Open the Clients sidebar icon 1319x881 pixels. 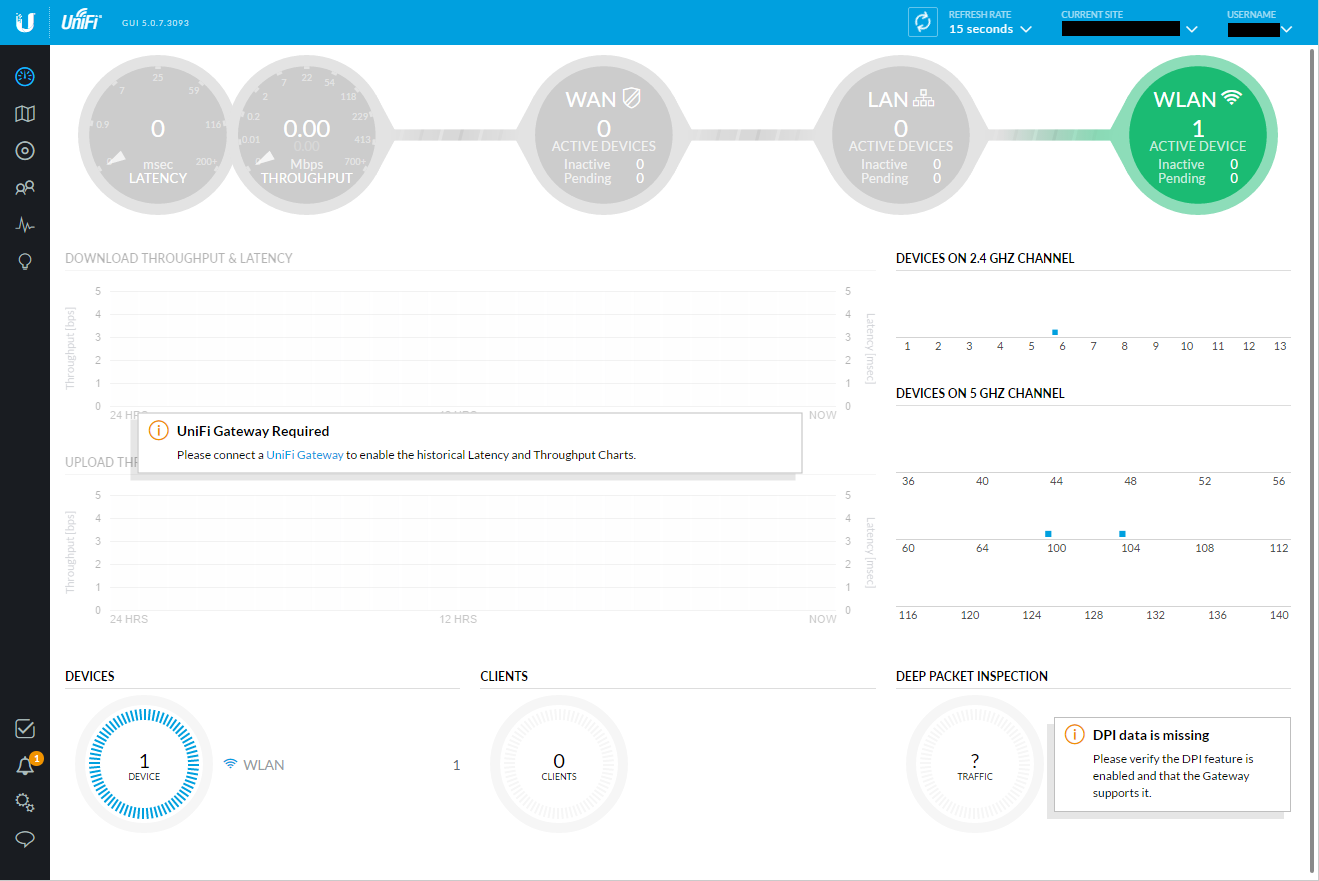coord(25,187)
